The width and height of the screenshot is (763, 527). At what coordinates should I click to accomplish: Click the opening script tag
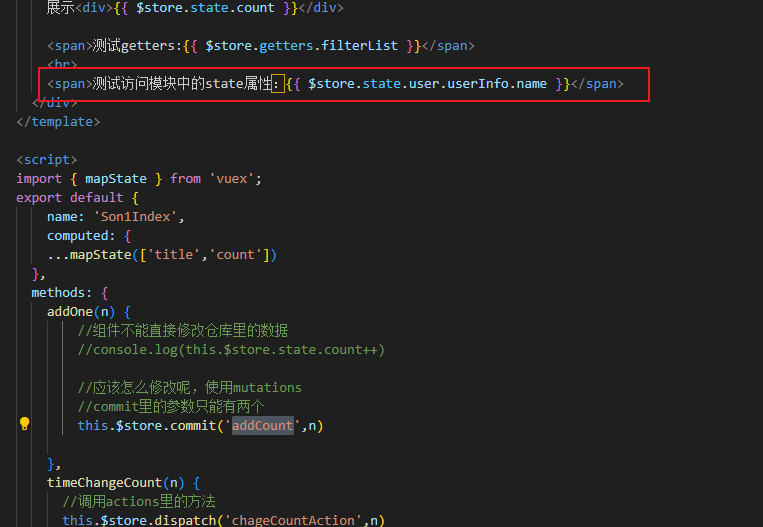pos(47,160)
